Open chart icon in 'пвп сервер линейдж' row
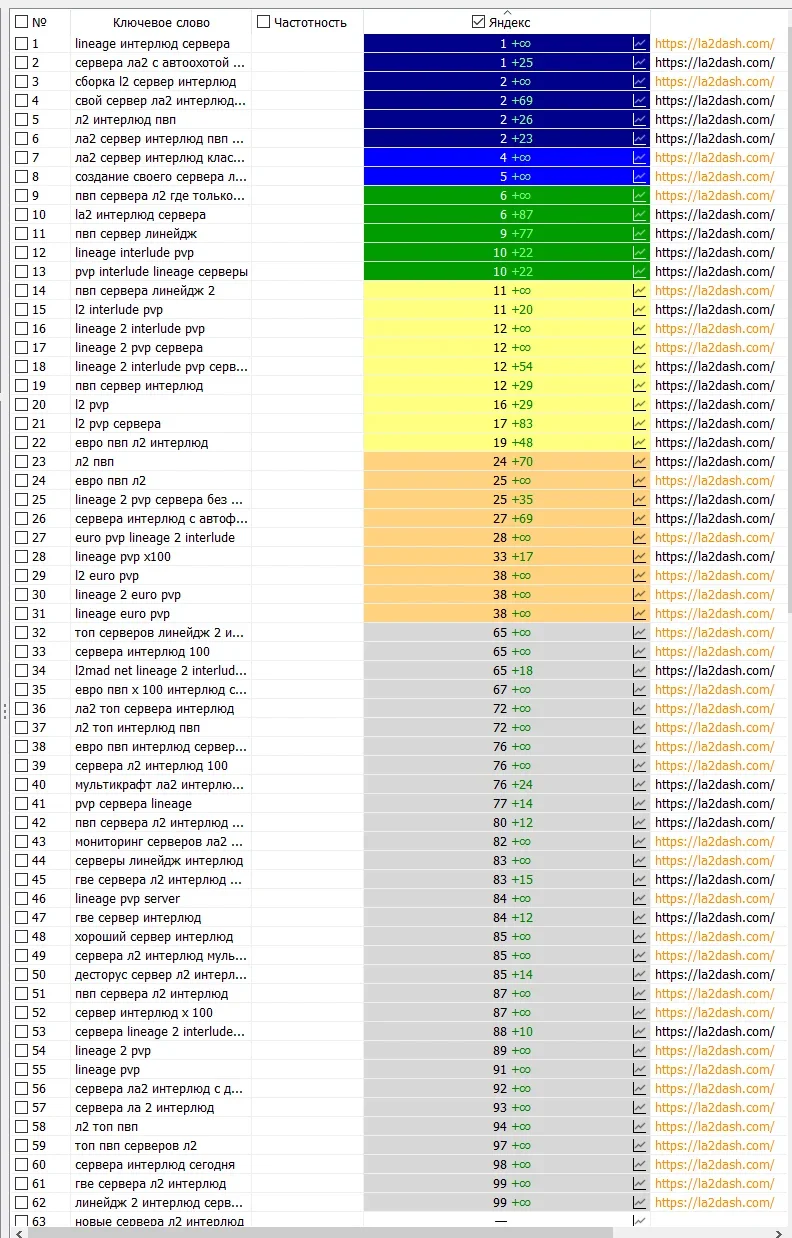The height and width of the screenshot is (1238, 792). click(x=640, y=233)
